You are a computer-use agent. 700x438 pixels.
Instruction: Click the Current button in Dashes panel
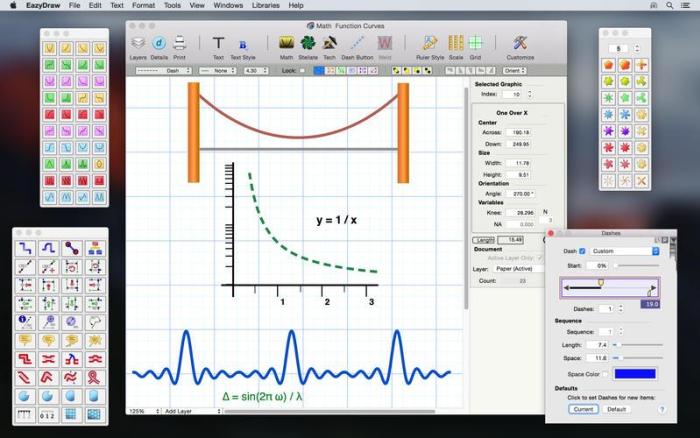pos(583,409)
